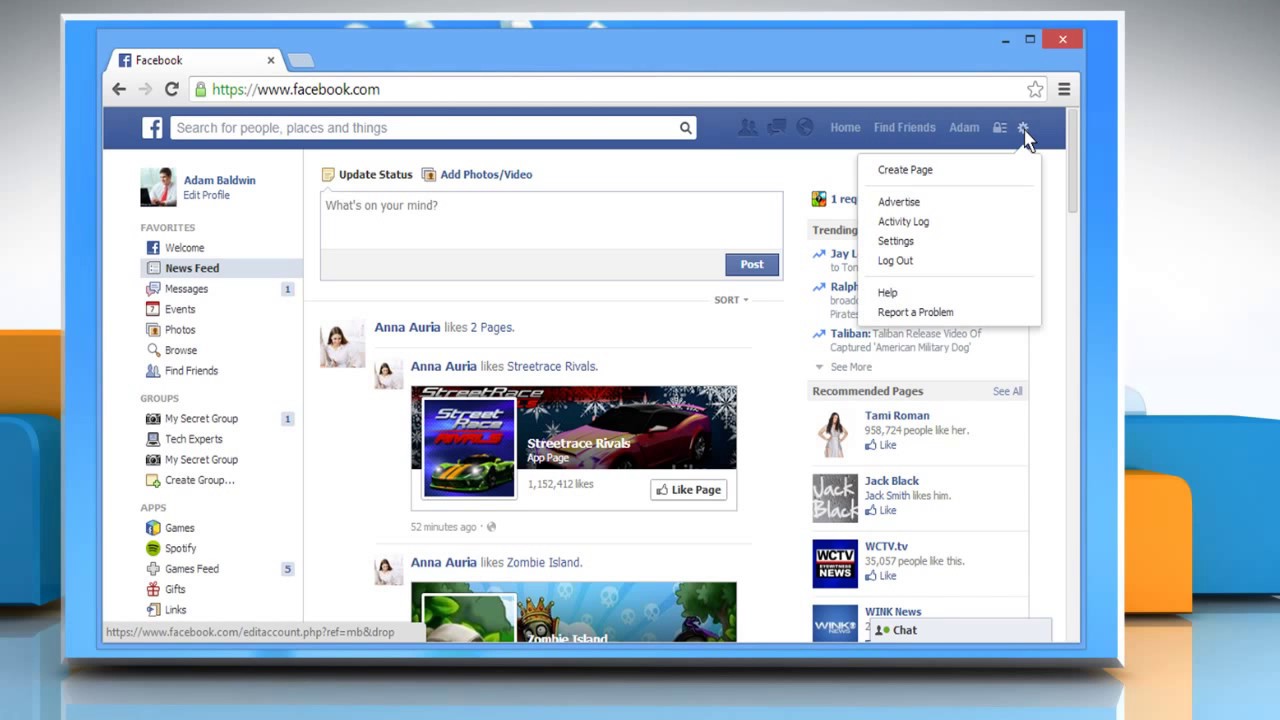Open a new browser tab

click(301, 61)
